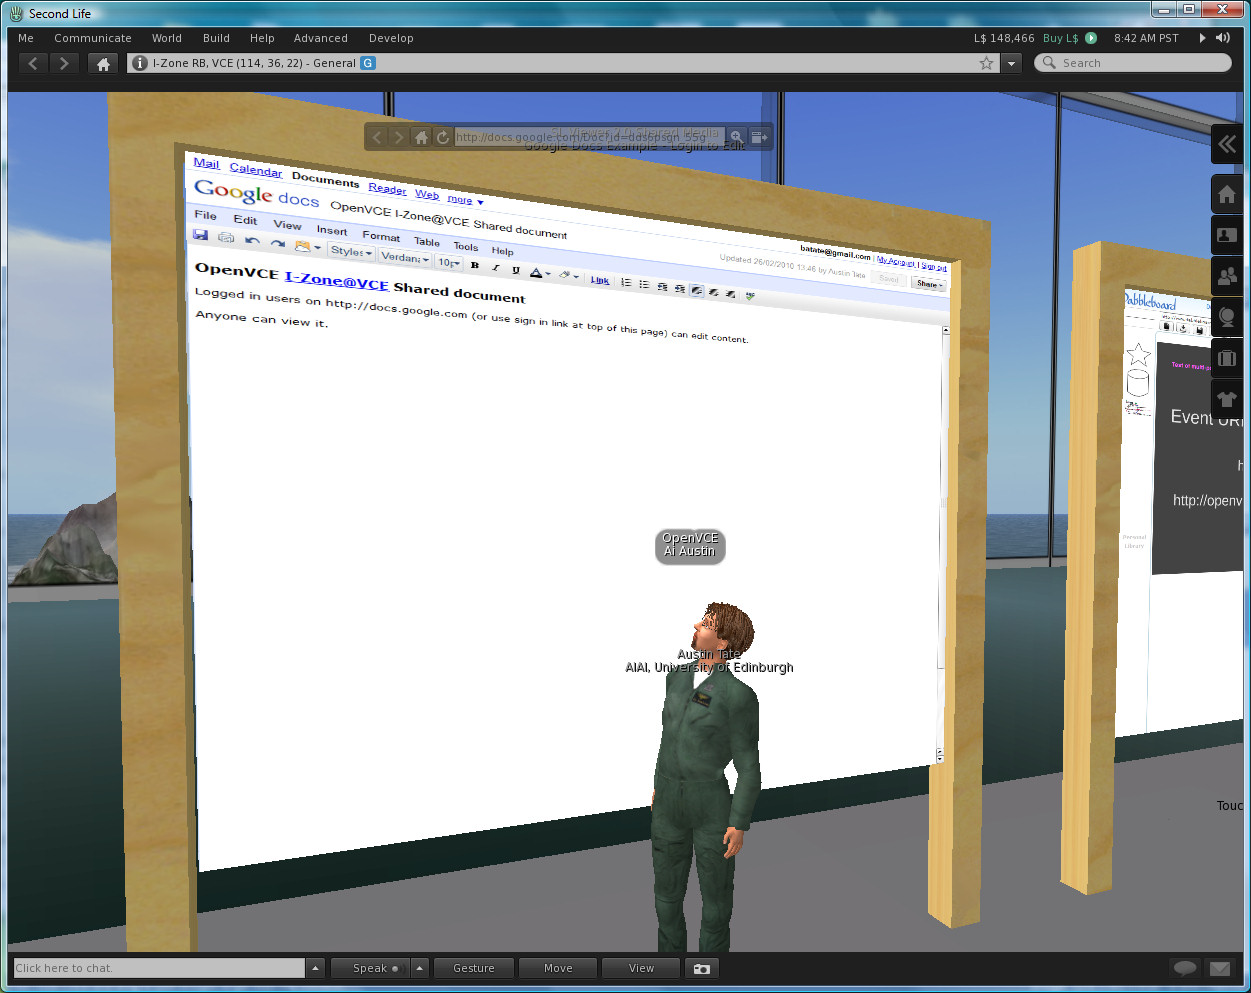The image size is (1251, 993).
Task: Click the Reader link in Google Docs
Action: pyautogui.click(x=387, y=188)
